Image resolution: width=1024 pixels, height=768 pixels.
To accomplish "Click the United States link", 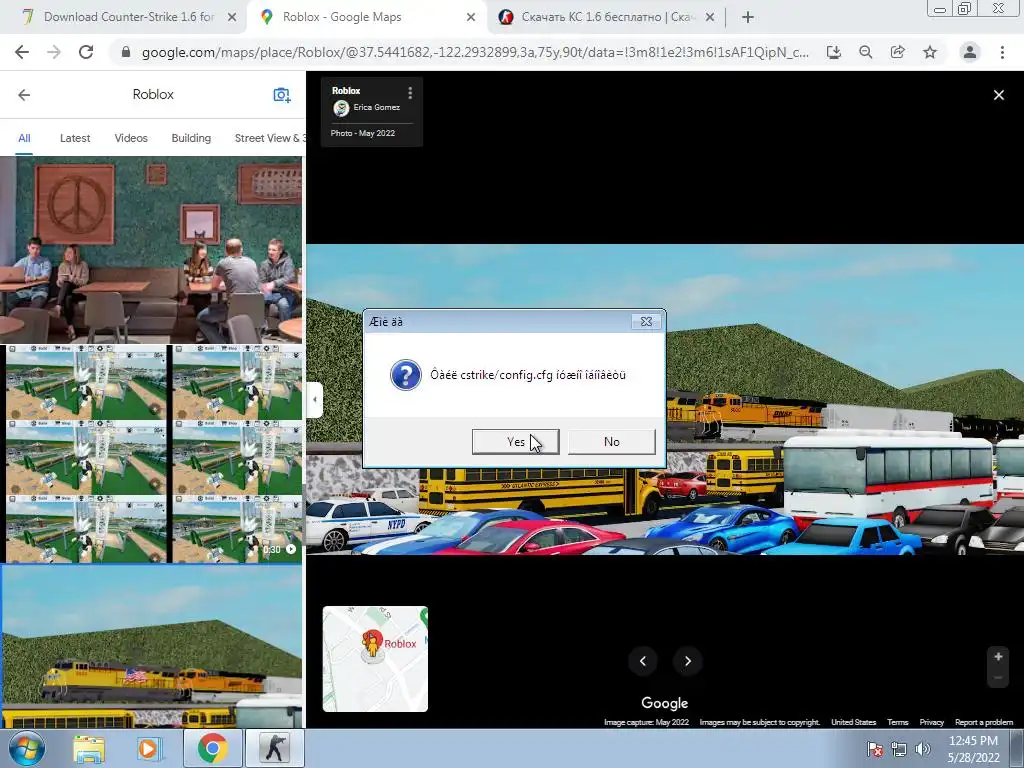I will pos(854,722).
